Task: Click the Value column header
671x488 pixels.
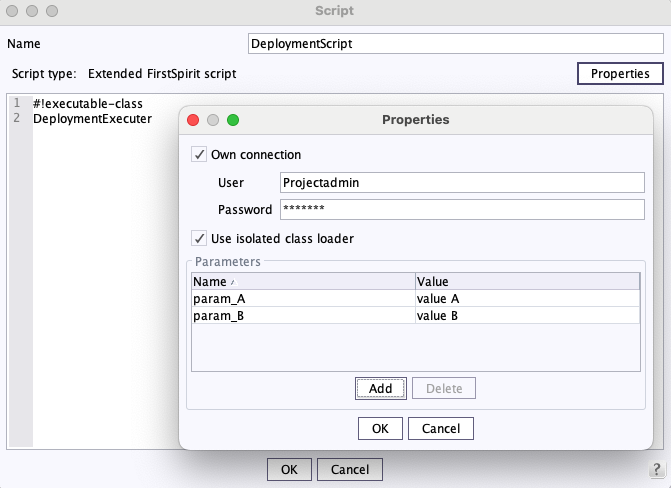Action: coord(528,281)
